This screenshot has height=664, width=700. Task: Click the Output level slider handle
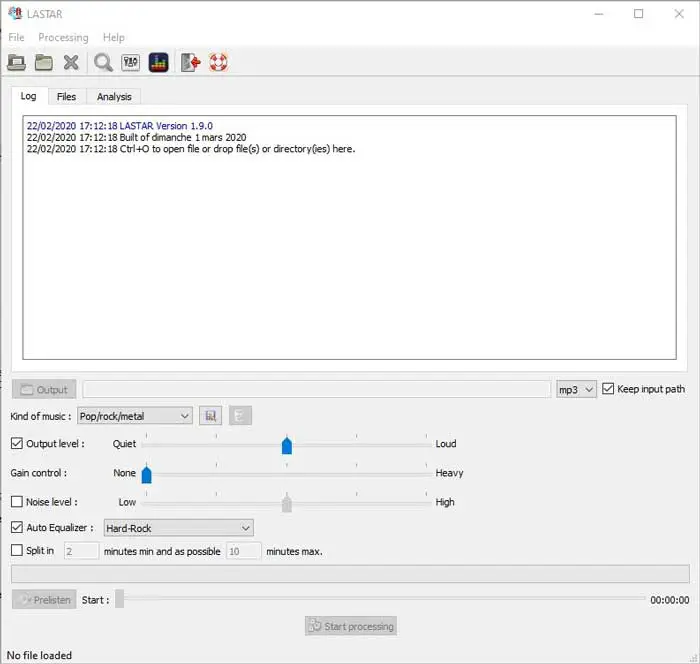[x=287, y=446]
